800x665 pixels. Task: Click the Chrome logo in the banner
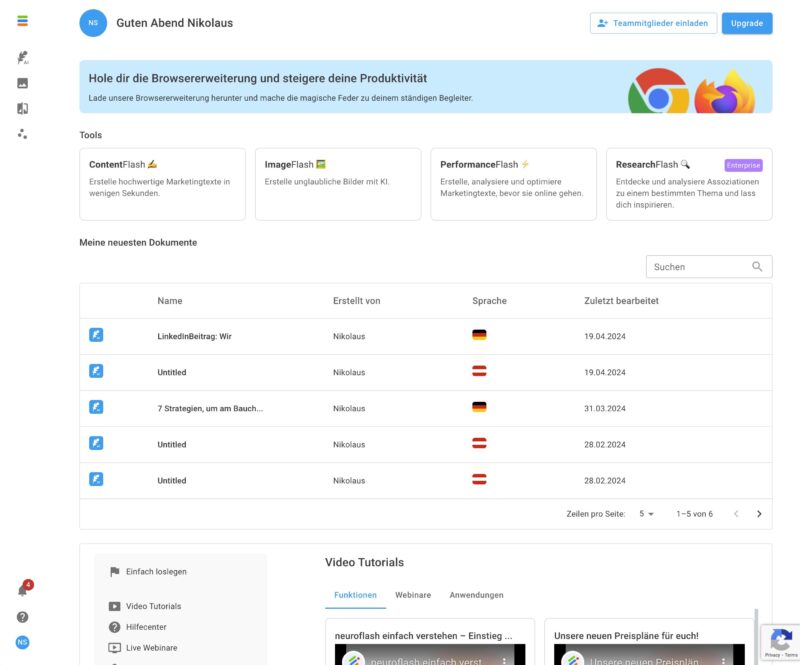tap(659, 91)
